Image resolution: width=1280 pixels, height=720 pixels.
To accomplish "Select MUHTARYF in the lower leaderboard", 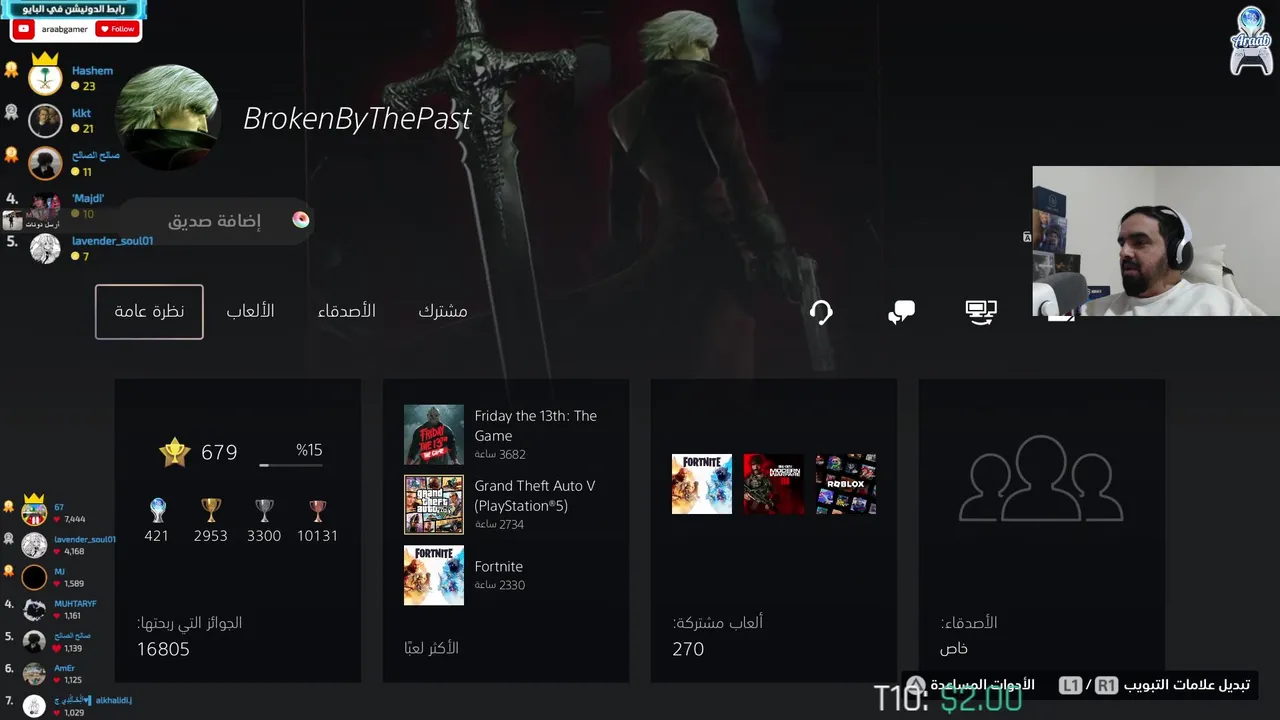I will [x=75, y=604].
